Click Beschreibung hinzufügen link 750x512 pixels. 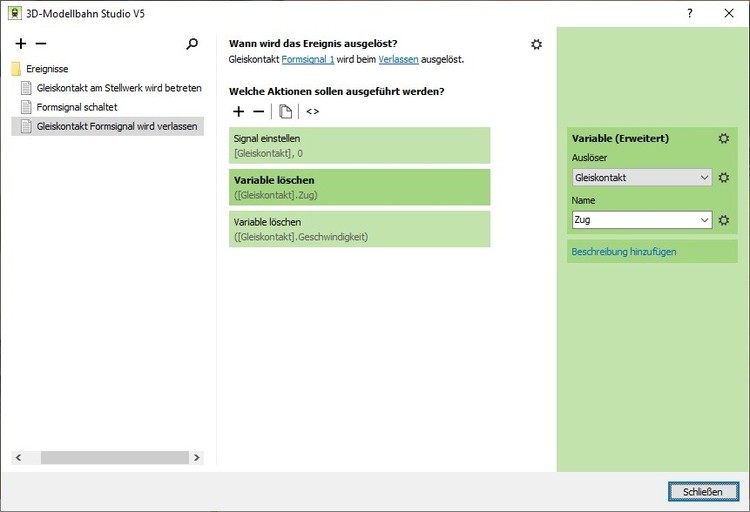(623, 252)
